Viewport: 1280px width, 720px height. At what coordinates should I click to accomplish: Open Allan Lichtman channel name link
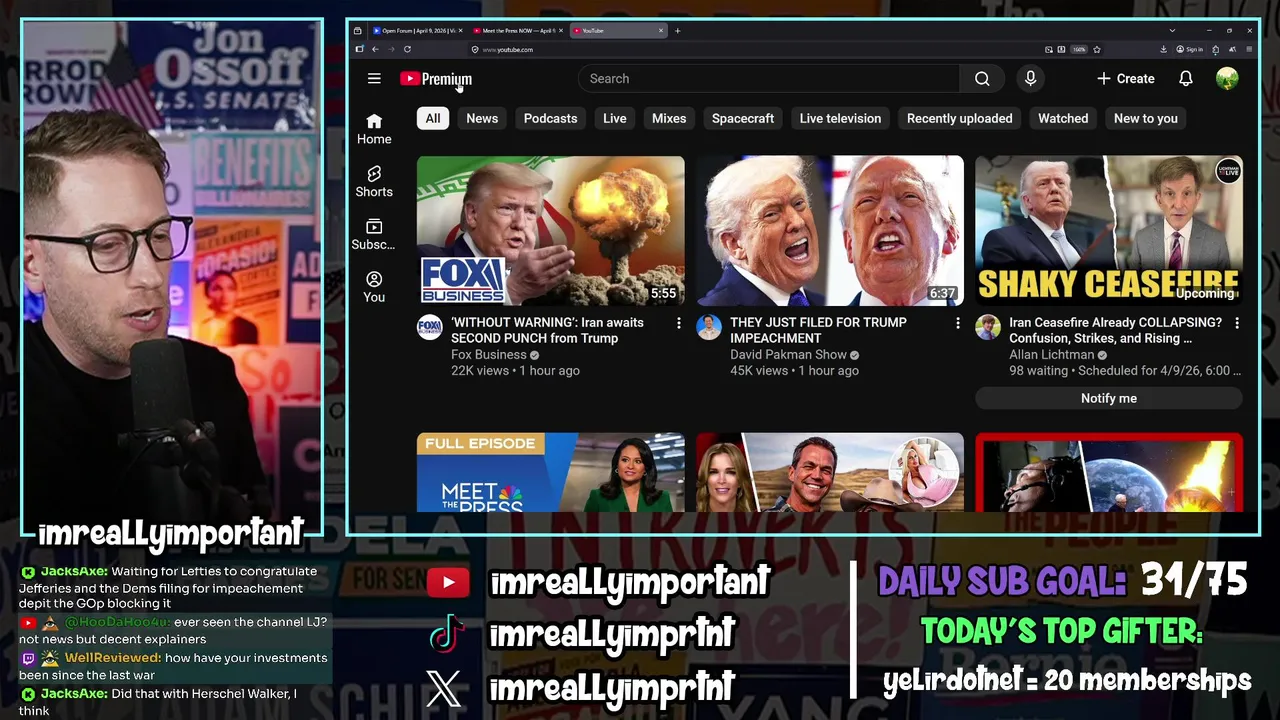1051,355
